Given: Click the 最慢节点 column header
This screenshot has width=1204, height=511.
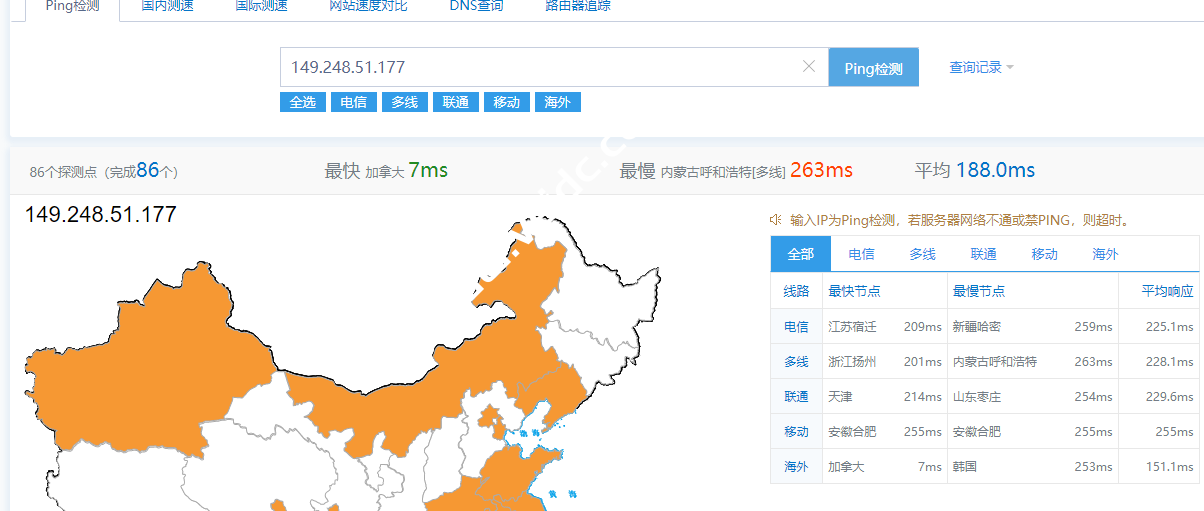Looking at the screenshot, I should (979, 291).
